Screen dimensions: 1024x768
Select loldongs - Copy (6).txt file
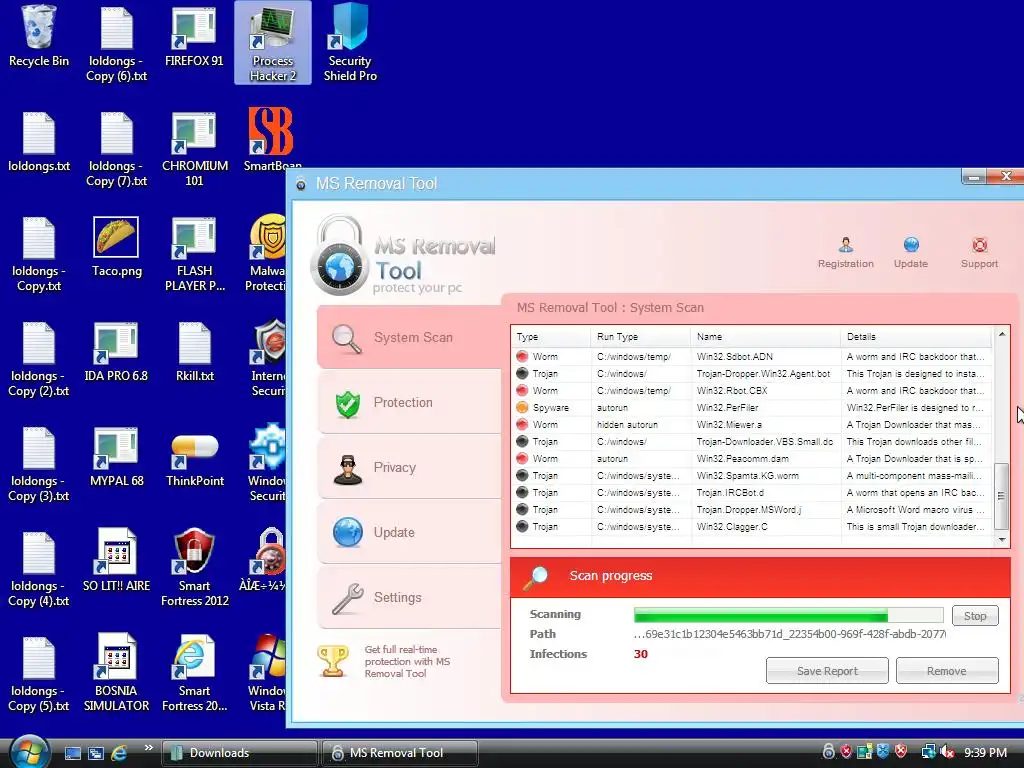pos(116,43)
